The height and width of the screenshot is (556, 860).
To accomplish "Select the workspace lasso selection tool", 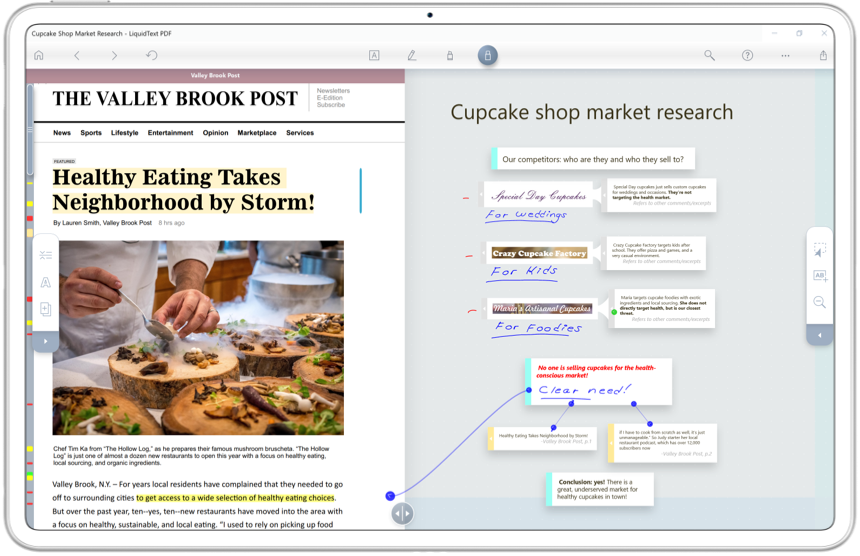I will (x=820, y=250).
